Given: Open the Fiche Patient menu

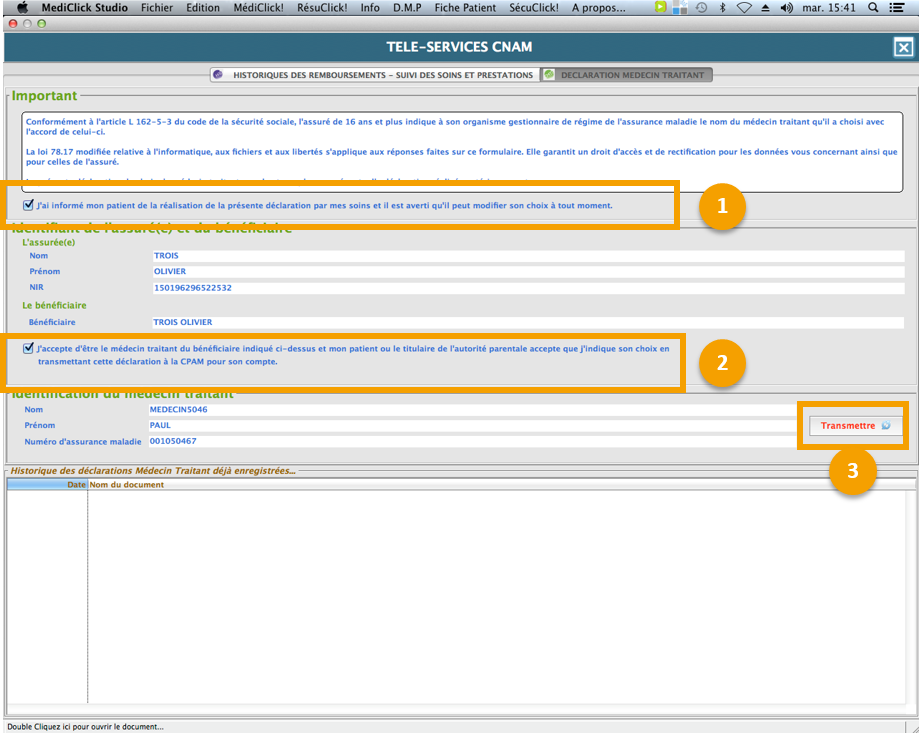Looking at the screenshot, I should [x=465, y=7].
